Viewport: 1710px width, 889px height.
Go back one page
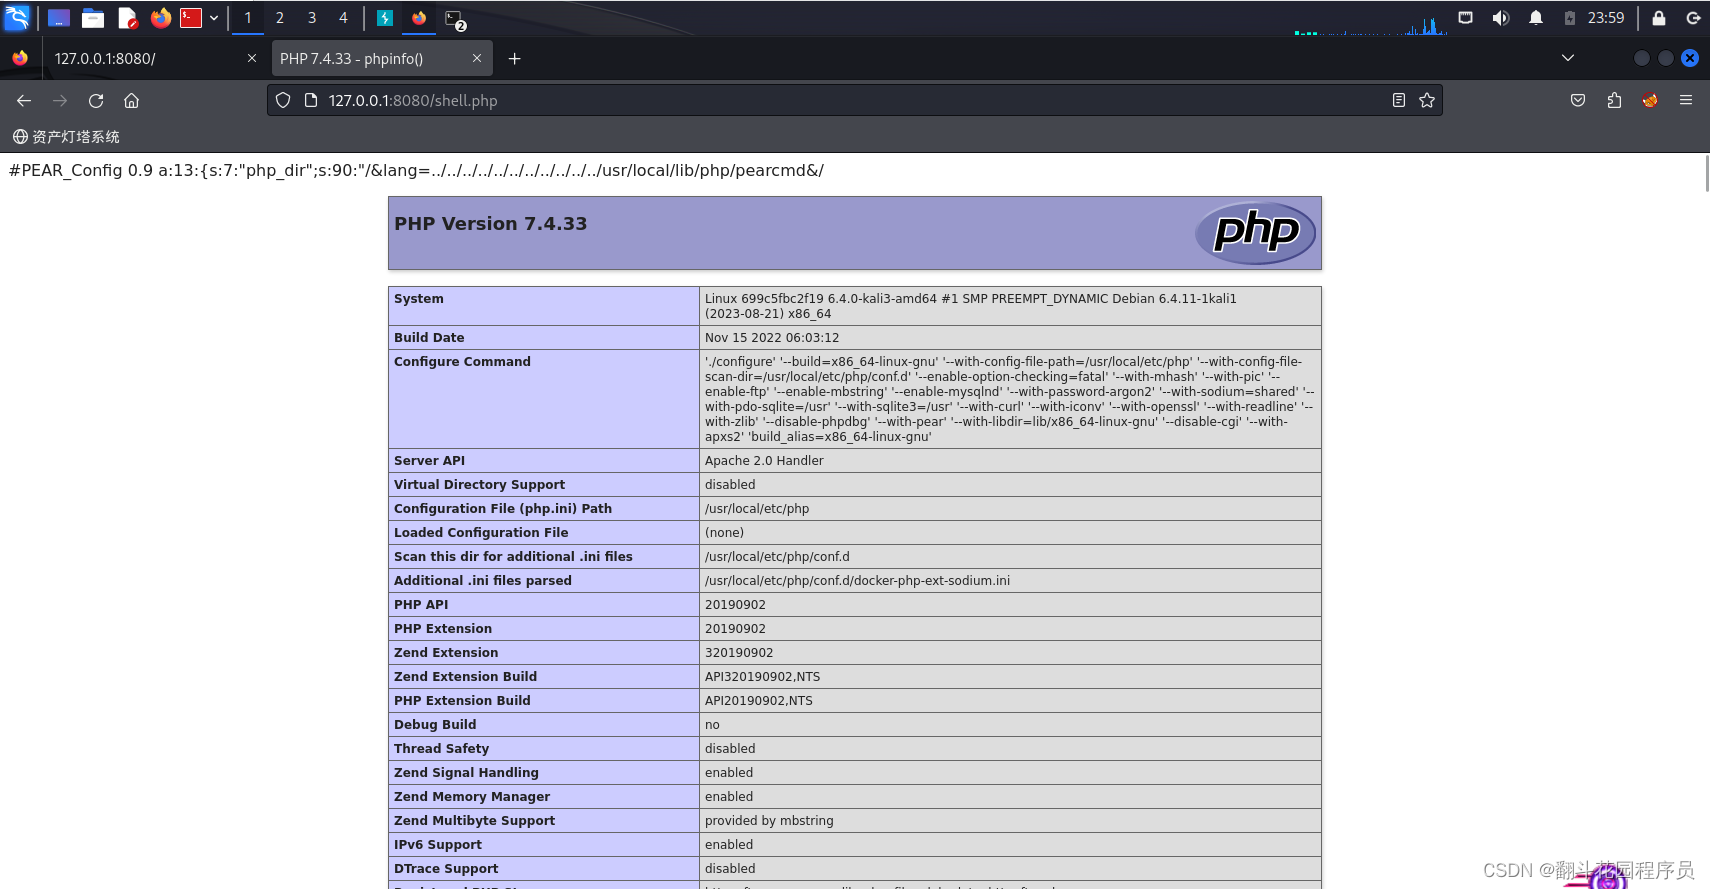coord(24,100)
